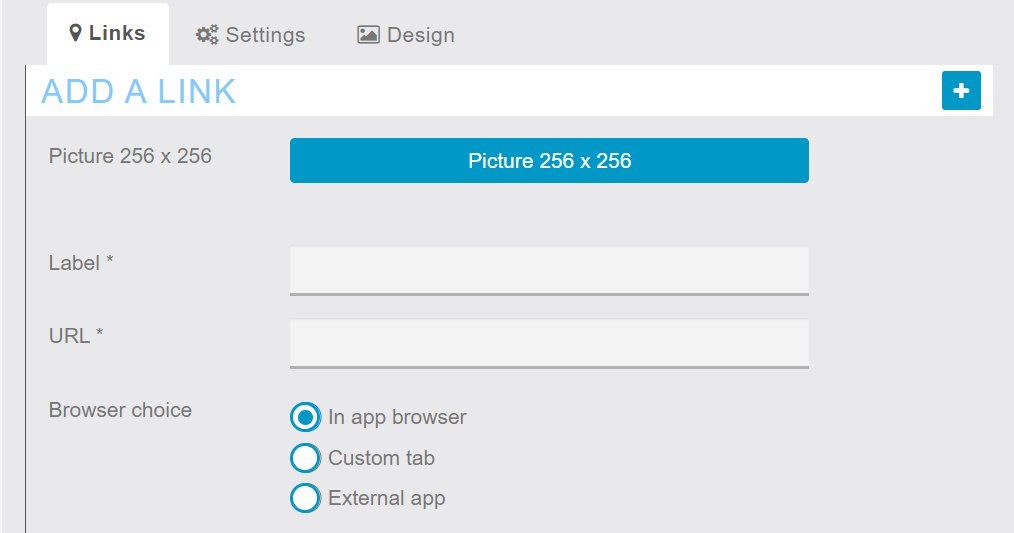
Task: Click the blue Picture 256 x 256 button
Action: [x=549, y=161]
